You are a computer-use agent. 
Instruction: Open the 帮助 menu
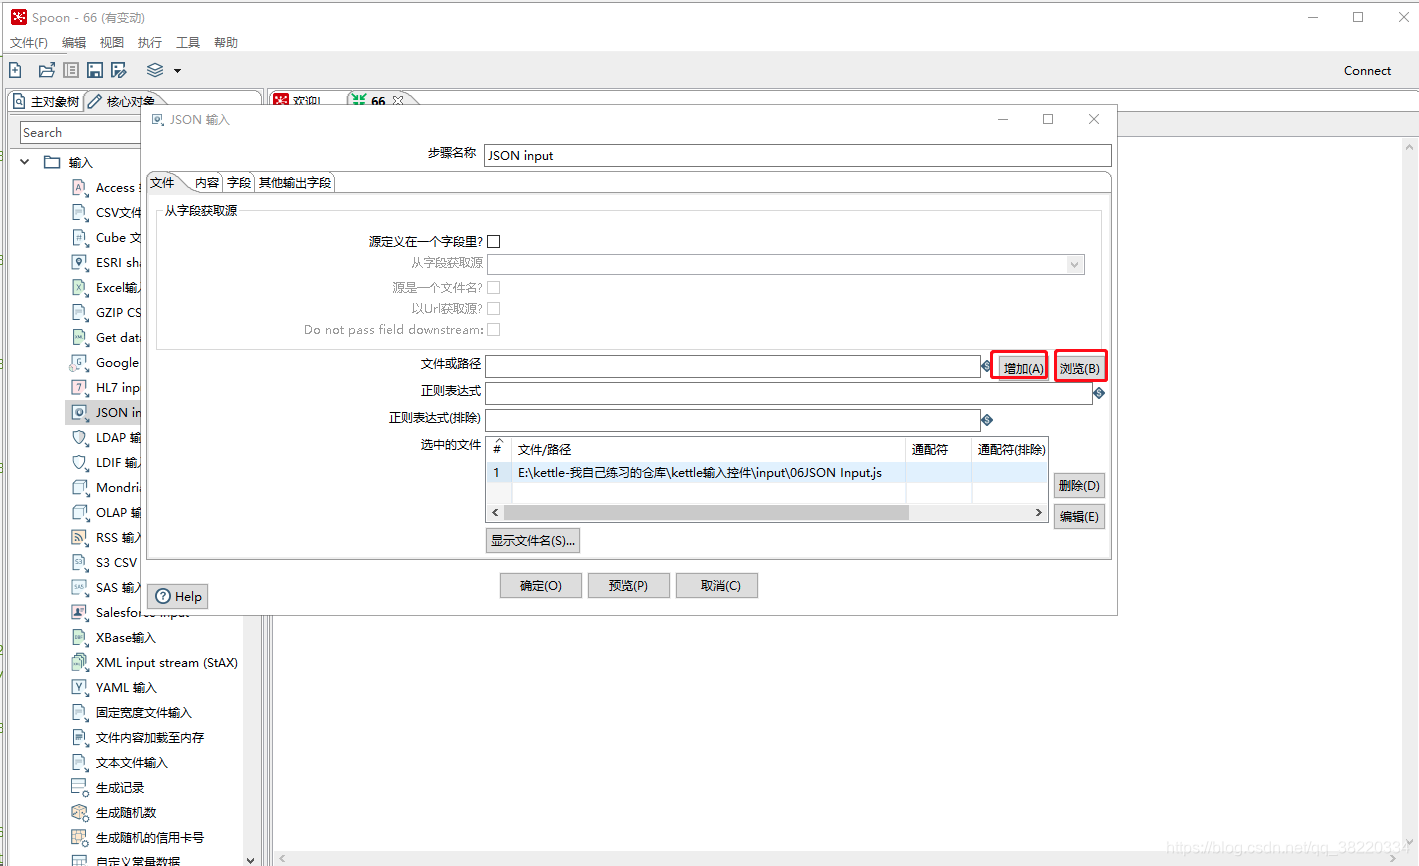(x=226, y=42)
